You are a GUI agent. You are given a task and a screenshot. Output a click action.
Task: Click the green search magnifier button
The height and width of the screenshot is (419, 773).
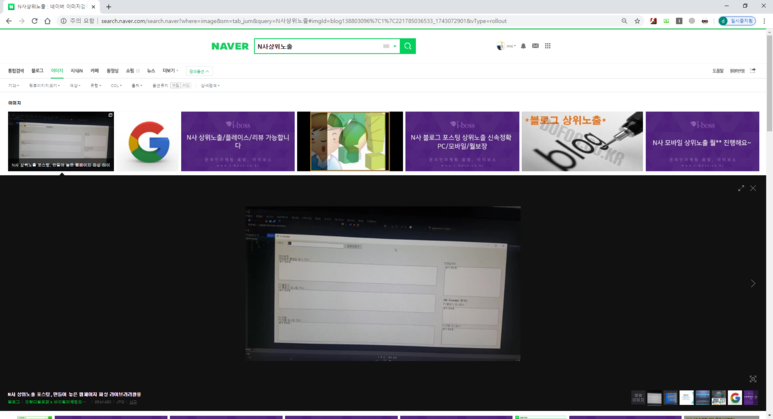click(x=408, y=46)
